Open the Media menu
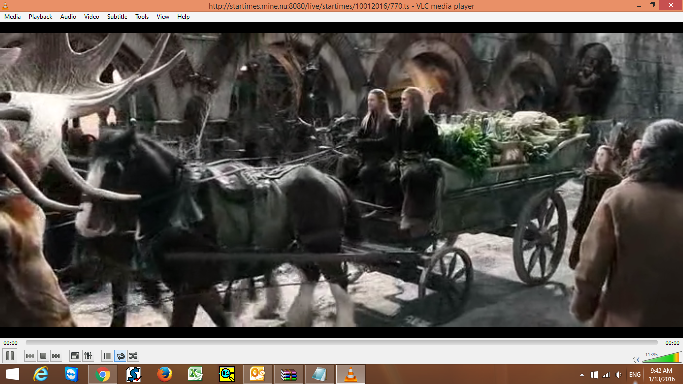The height and width of the screenshot is (384, 683). (x=12, y=17)
